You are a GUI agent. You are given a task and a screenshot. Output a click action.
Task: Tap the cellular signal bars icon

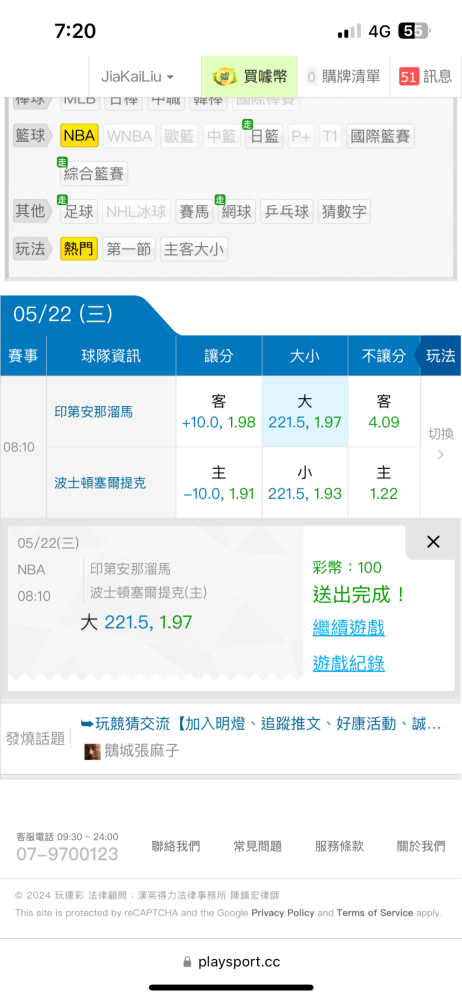[x=349, y=31]
